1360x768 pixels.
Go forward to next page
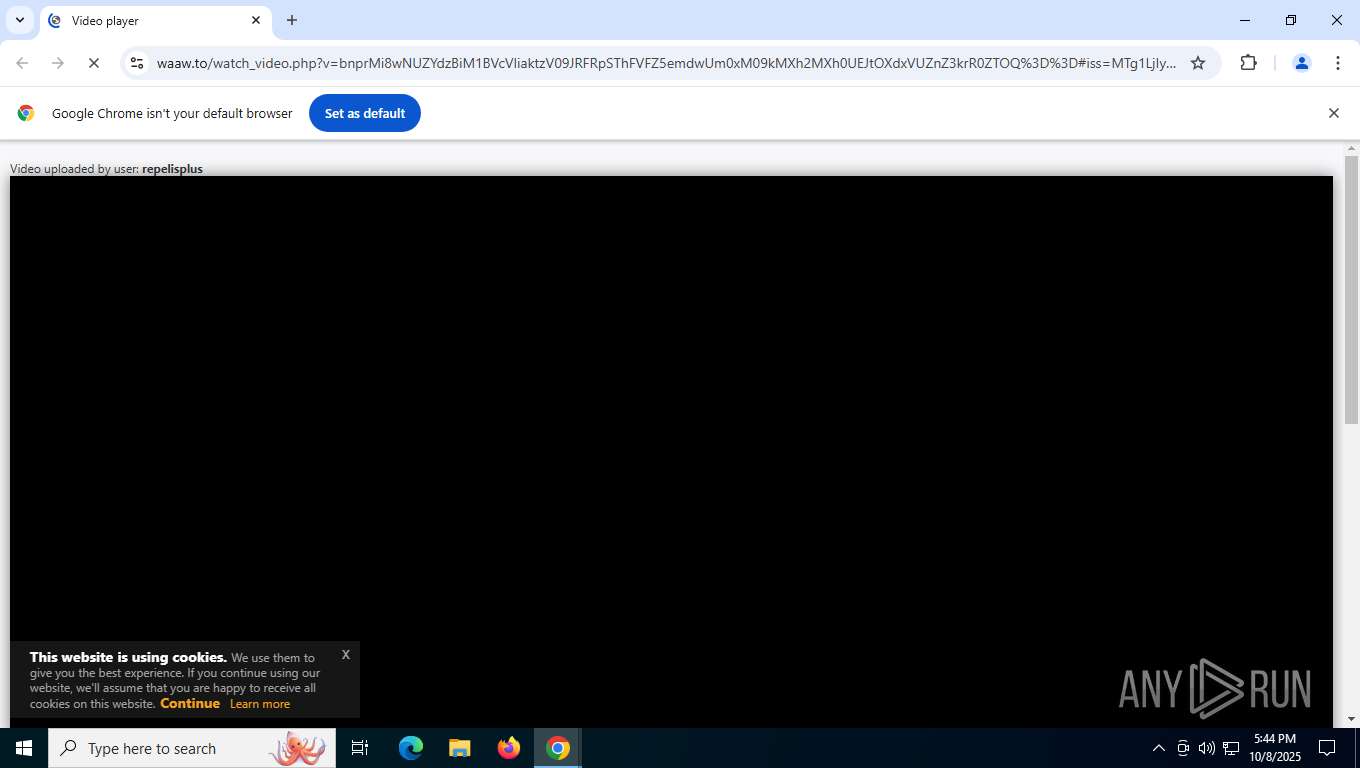58,63
